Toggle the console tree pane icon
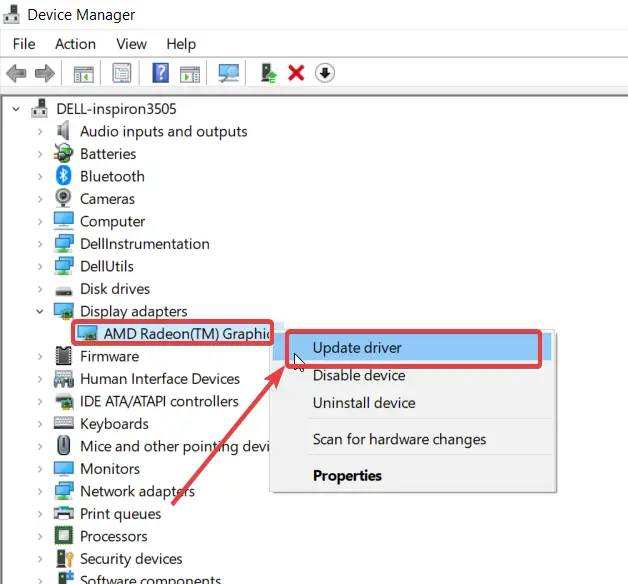Image resolution: width=628 pixels, height=584 pixels. point(83,74)
